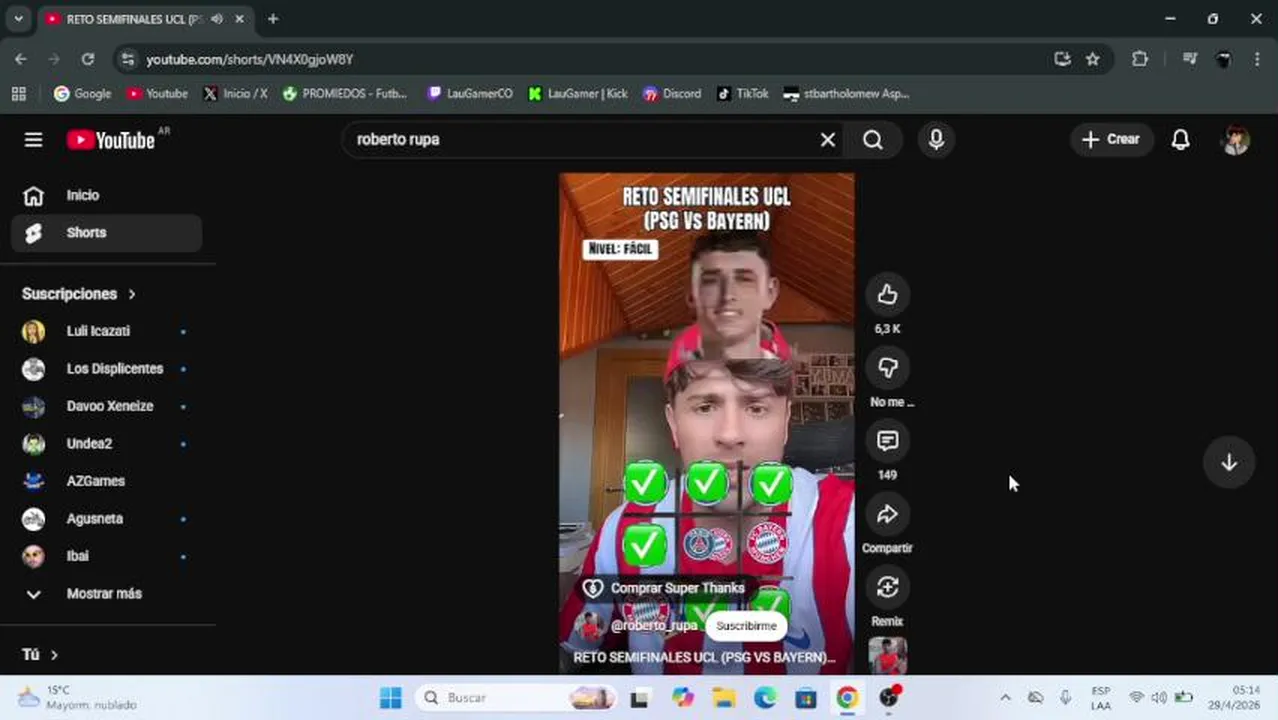Open a new browser tab
This screenshot has width=1278, height=720.
click(273, 19)
